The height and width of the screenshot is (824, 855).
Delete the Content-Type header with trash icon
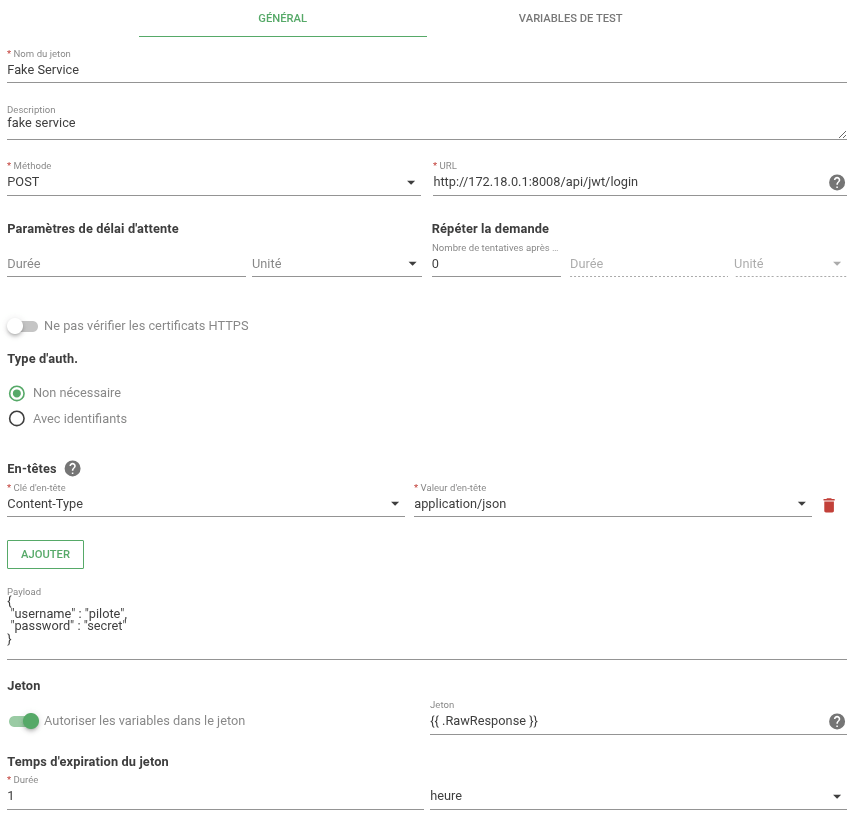point(828,505)
